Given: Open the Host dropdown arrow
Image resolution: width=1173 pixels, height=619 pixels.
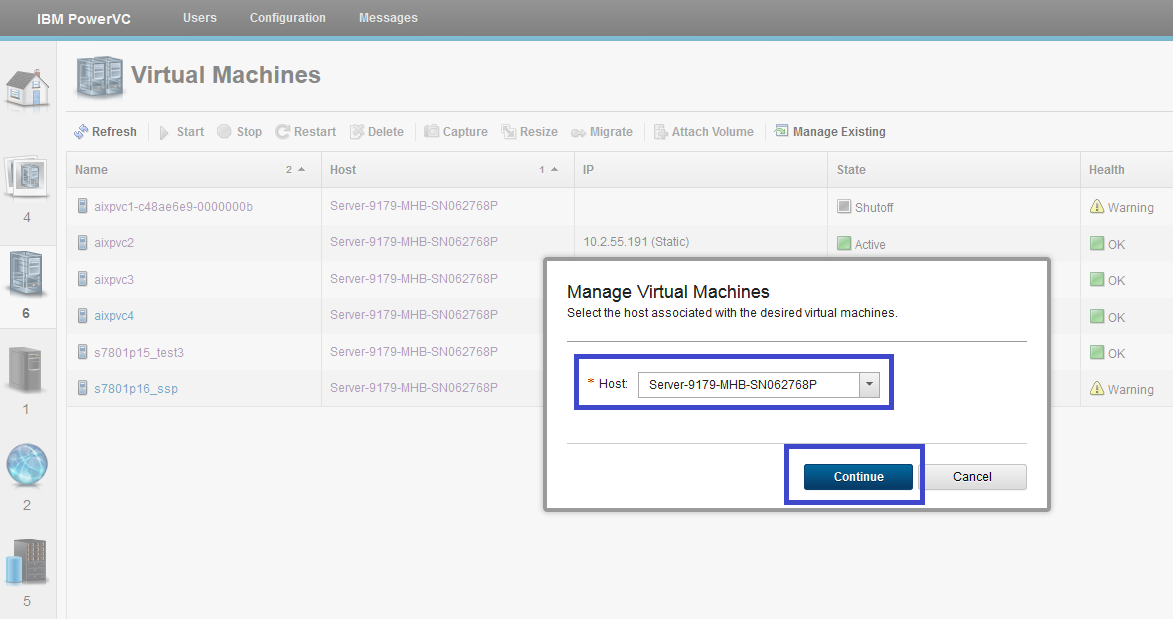Looking at the screenshot, I should (869, 385).
